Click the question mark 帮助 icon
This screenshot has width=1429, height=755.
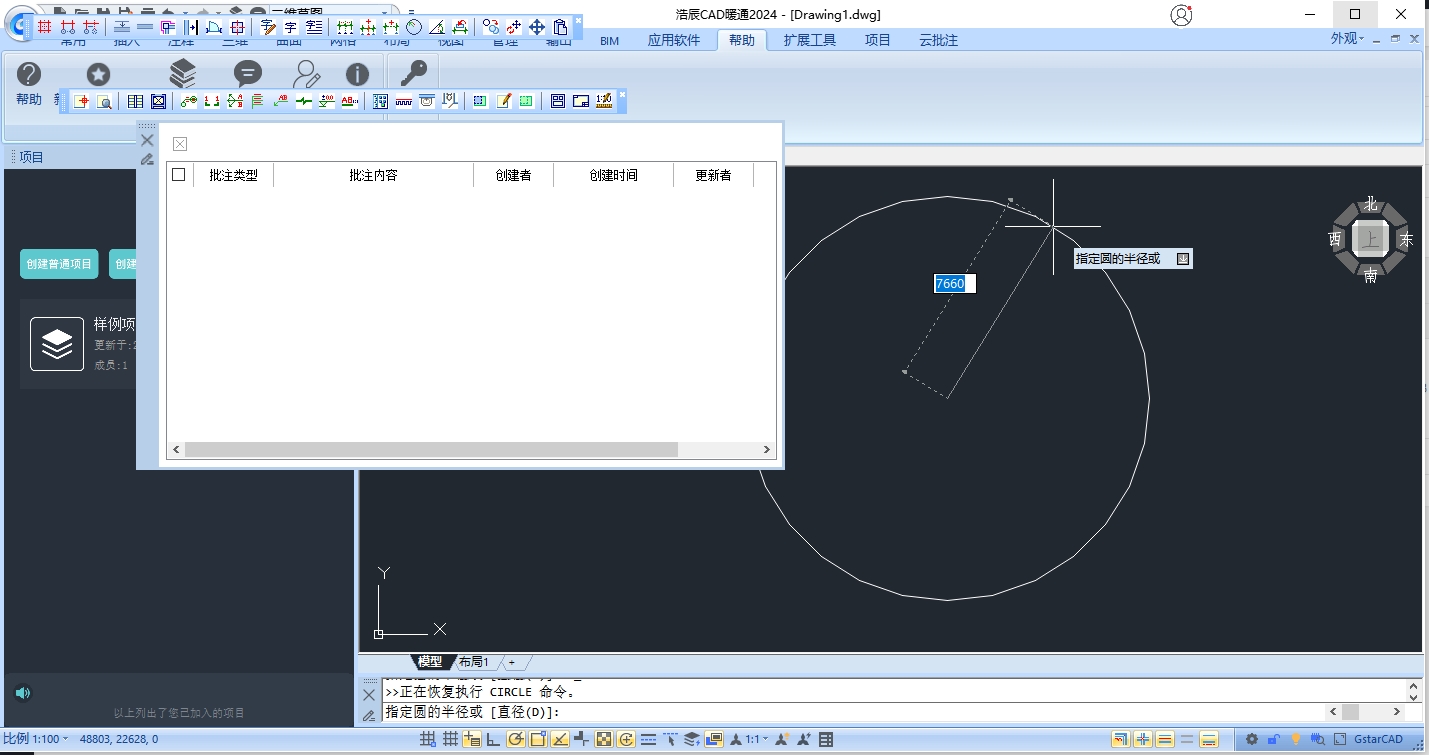pos(29,75)
